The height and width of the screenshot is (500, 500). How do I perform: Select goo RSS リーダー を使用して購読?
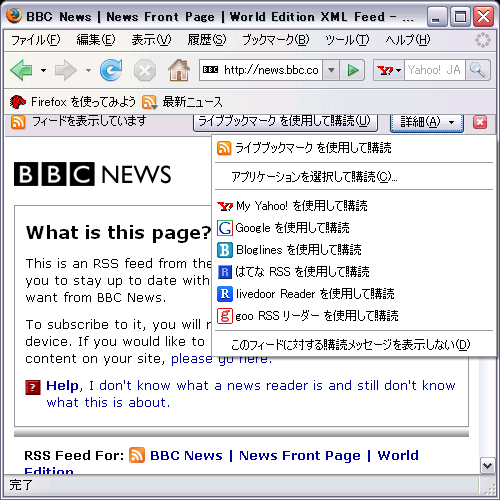coord(354,316)
